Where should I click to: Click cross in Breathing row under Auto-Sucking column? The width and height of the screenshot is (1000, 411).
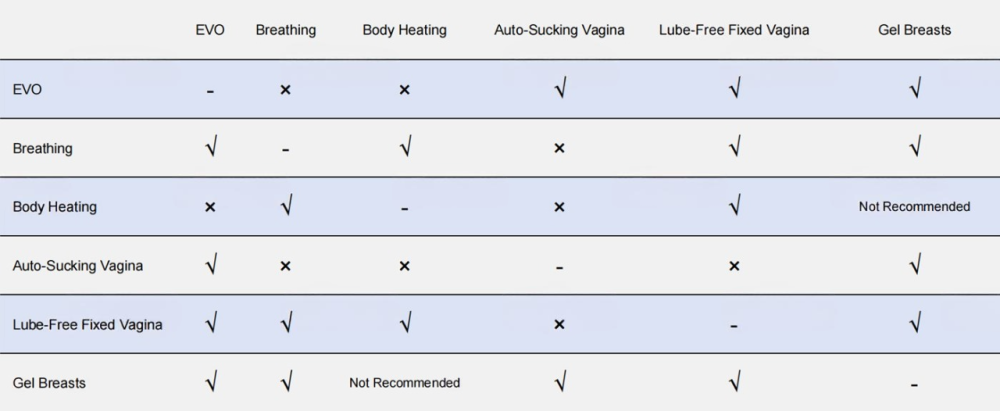tap(559, 148)
